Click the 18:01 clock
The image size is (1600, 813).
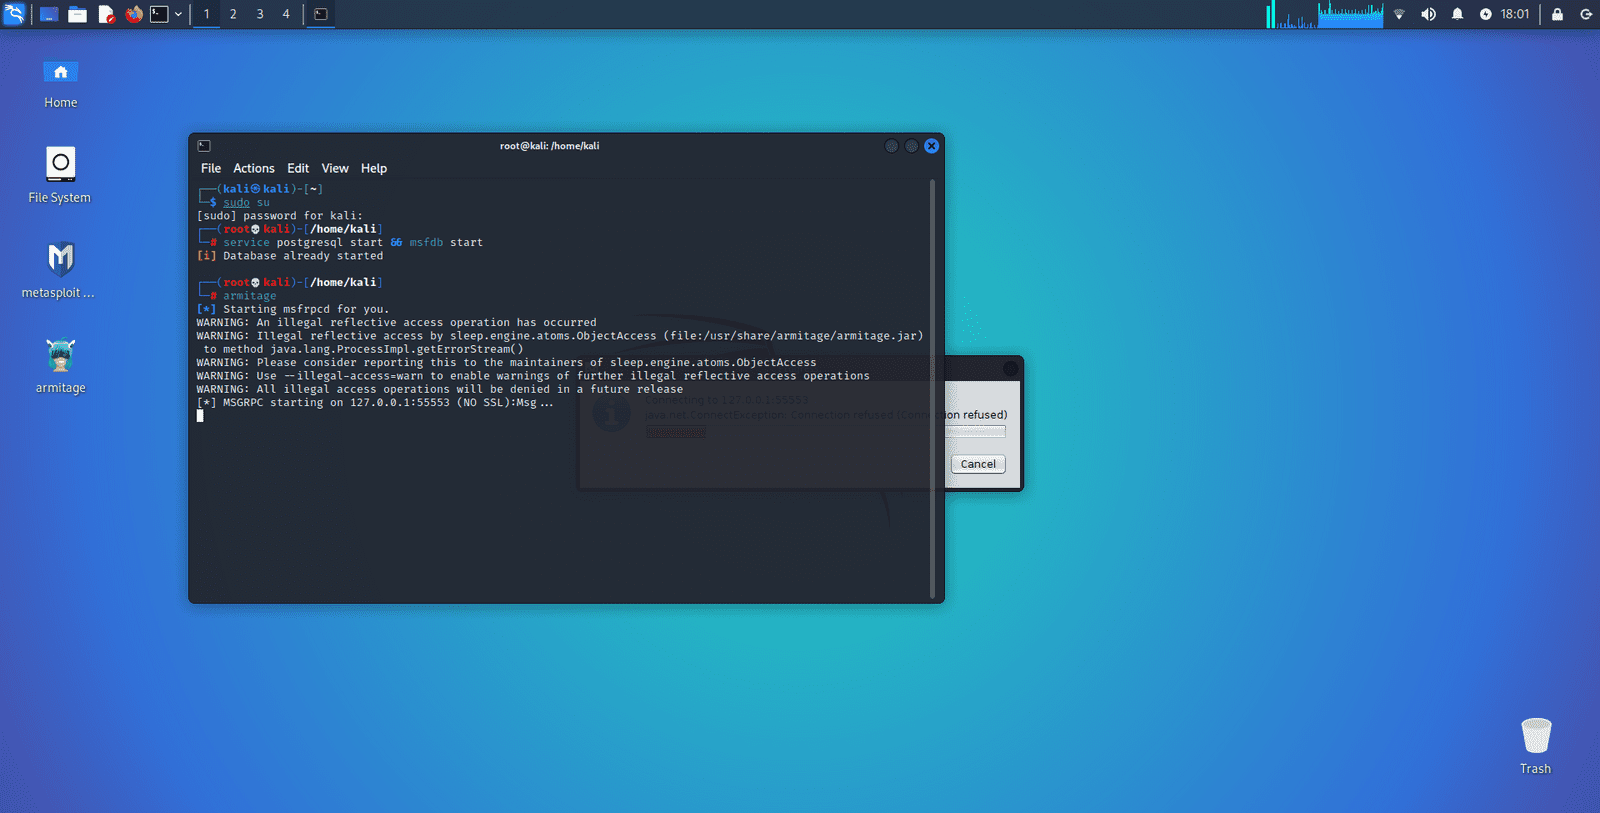pos(1515,14)
